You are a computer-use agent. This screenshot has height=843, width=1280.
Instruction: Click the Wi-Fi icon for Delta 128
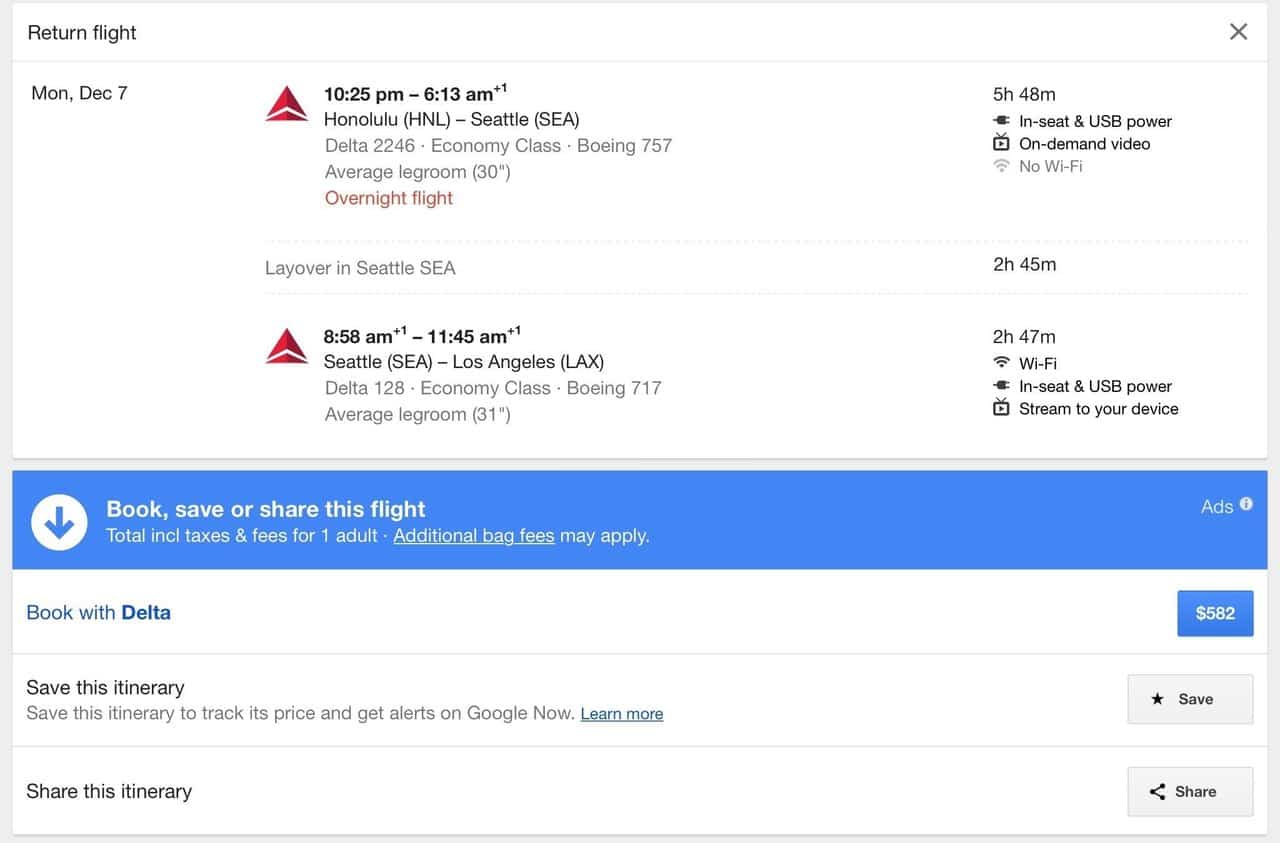click(x=1002, y=363)
